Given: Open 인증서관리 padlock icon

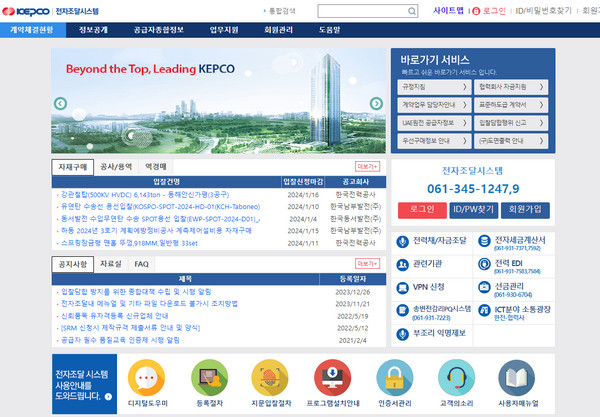Looking at the screenshot, I should [x=395, y=378].
